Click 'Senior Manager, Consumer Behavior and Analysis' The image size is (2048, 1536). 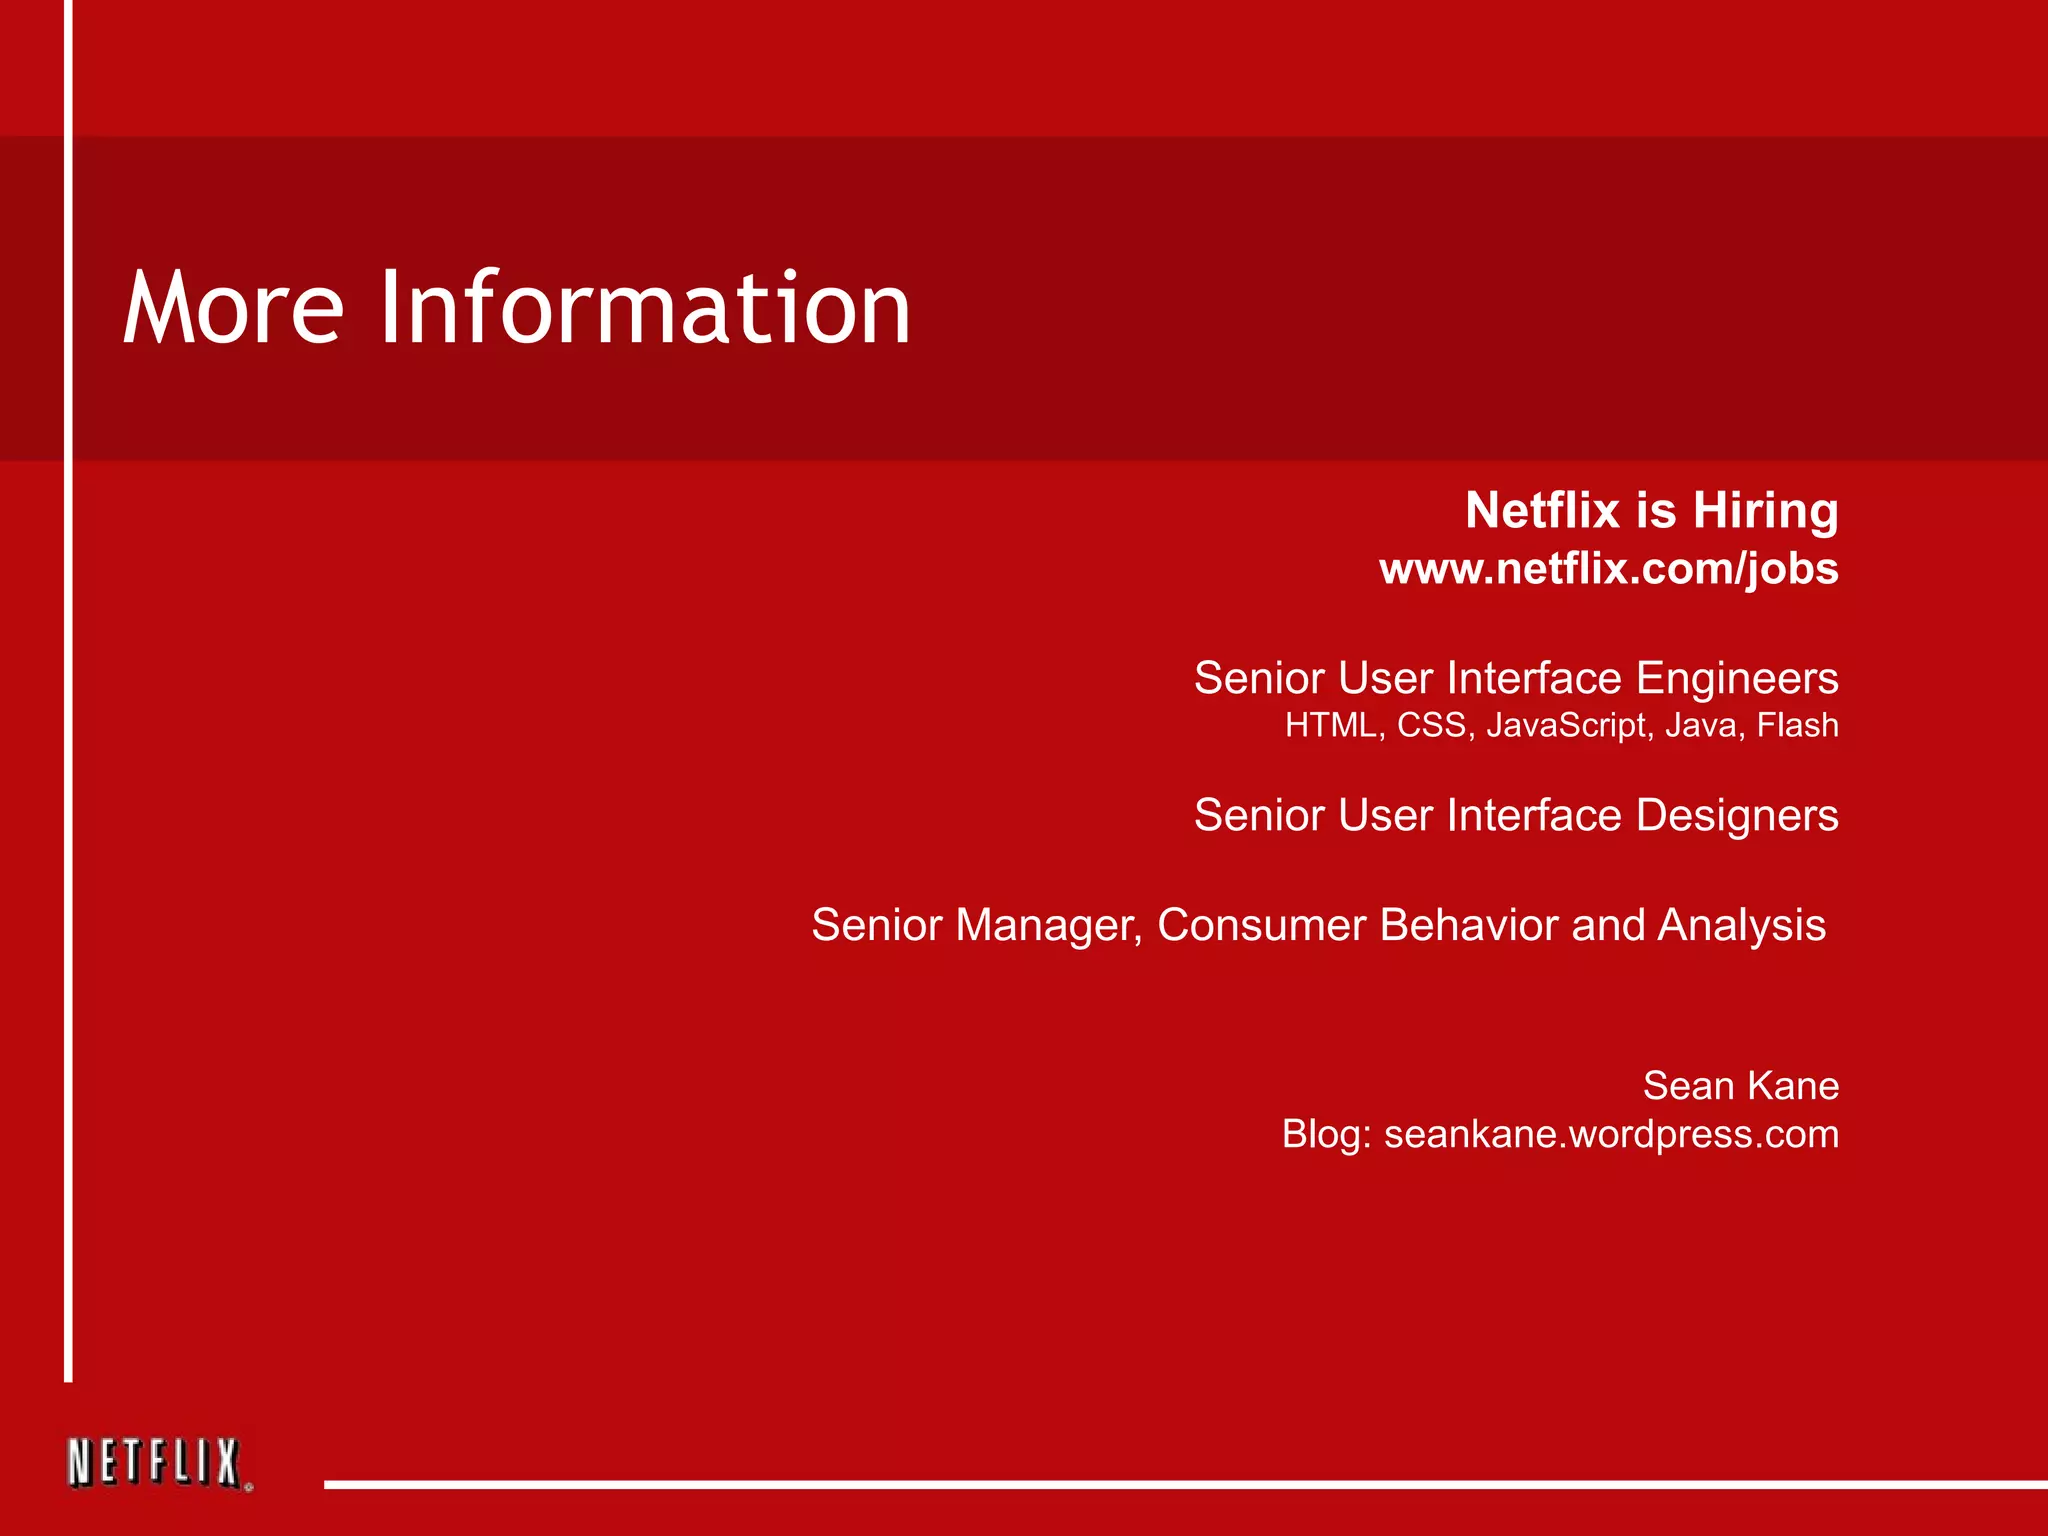pyautogui.click(x=1319, y=926)
